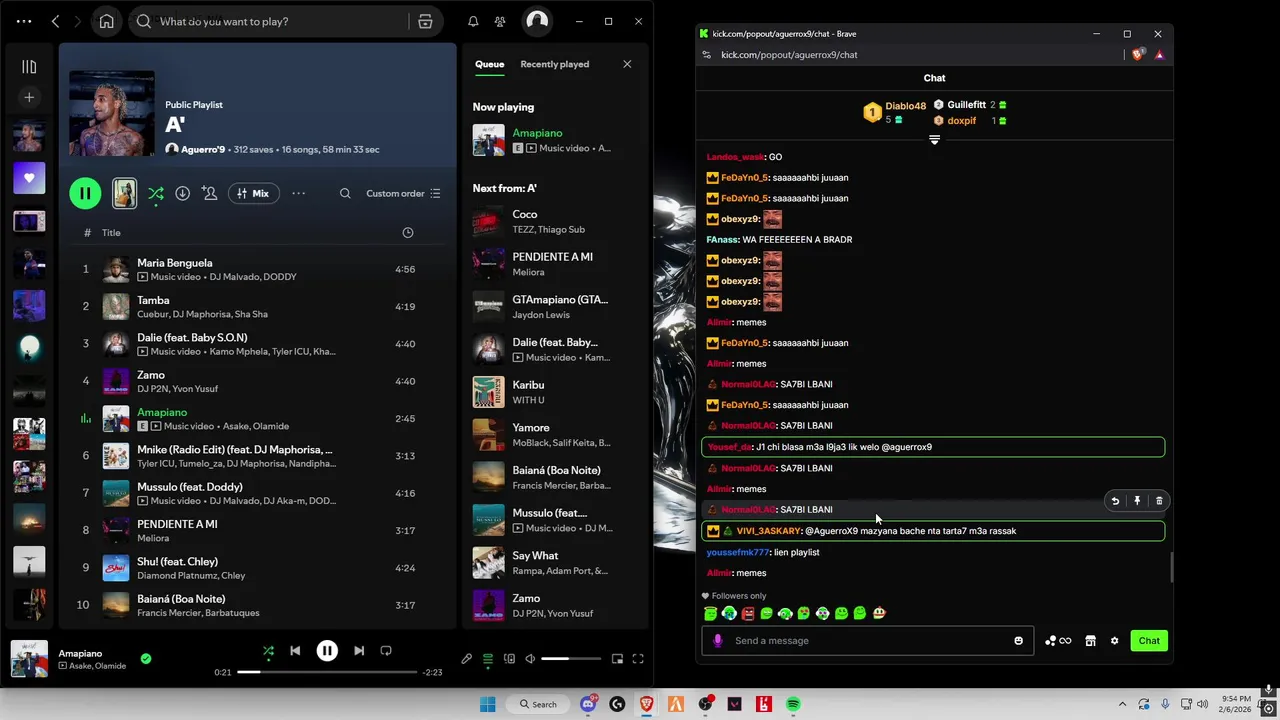Click Brave address bar URL
This screenshot has height=720, width=1280.
(789, 55)
